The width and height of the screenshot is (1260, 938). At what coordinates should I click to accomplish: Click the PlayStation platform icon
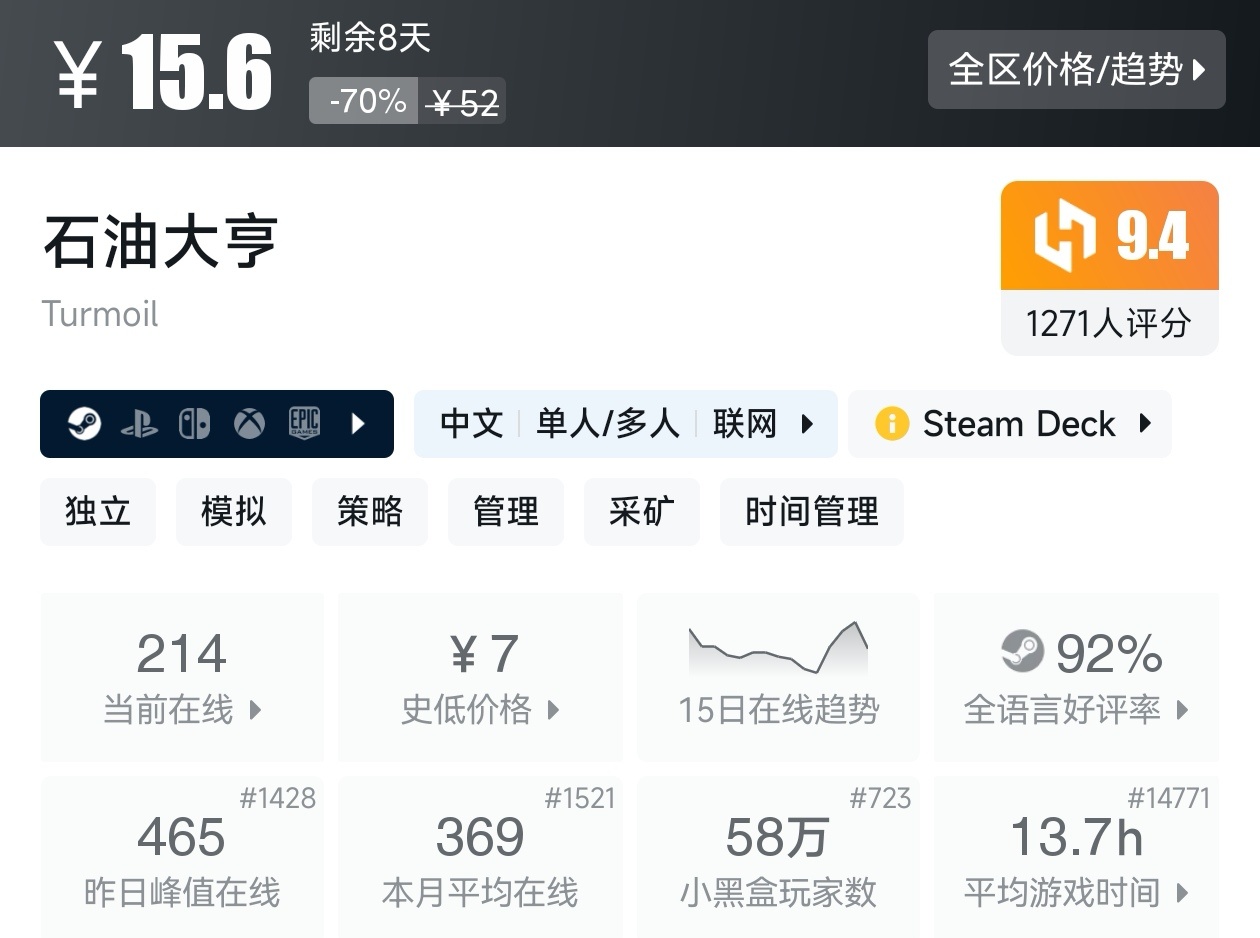[139, 424]
